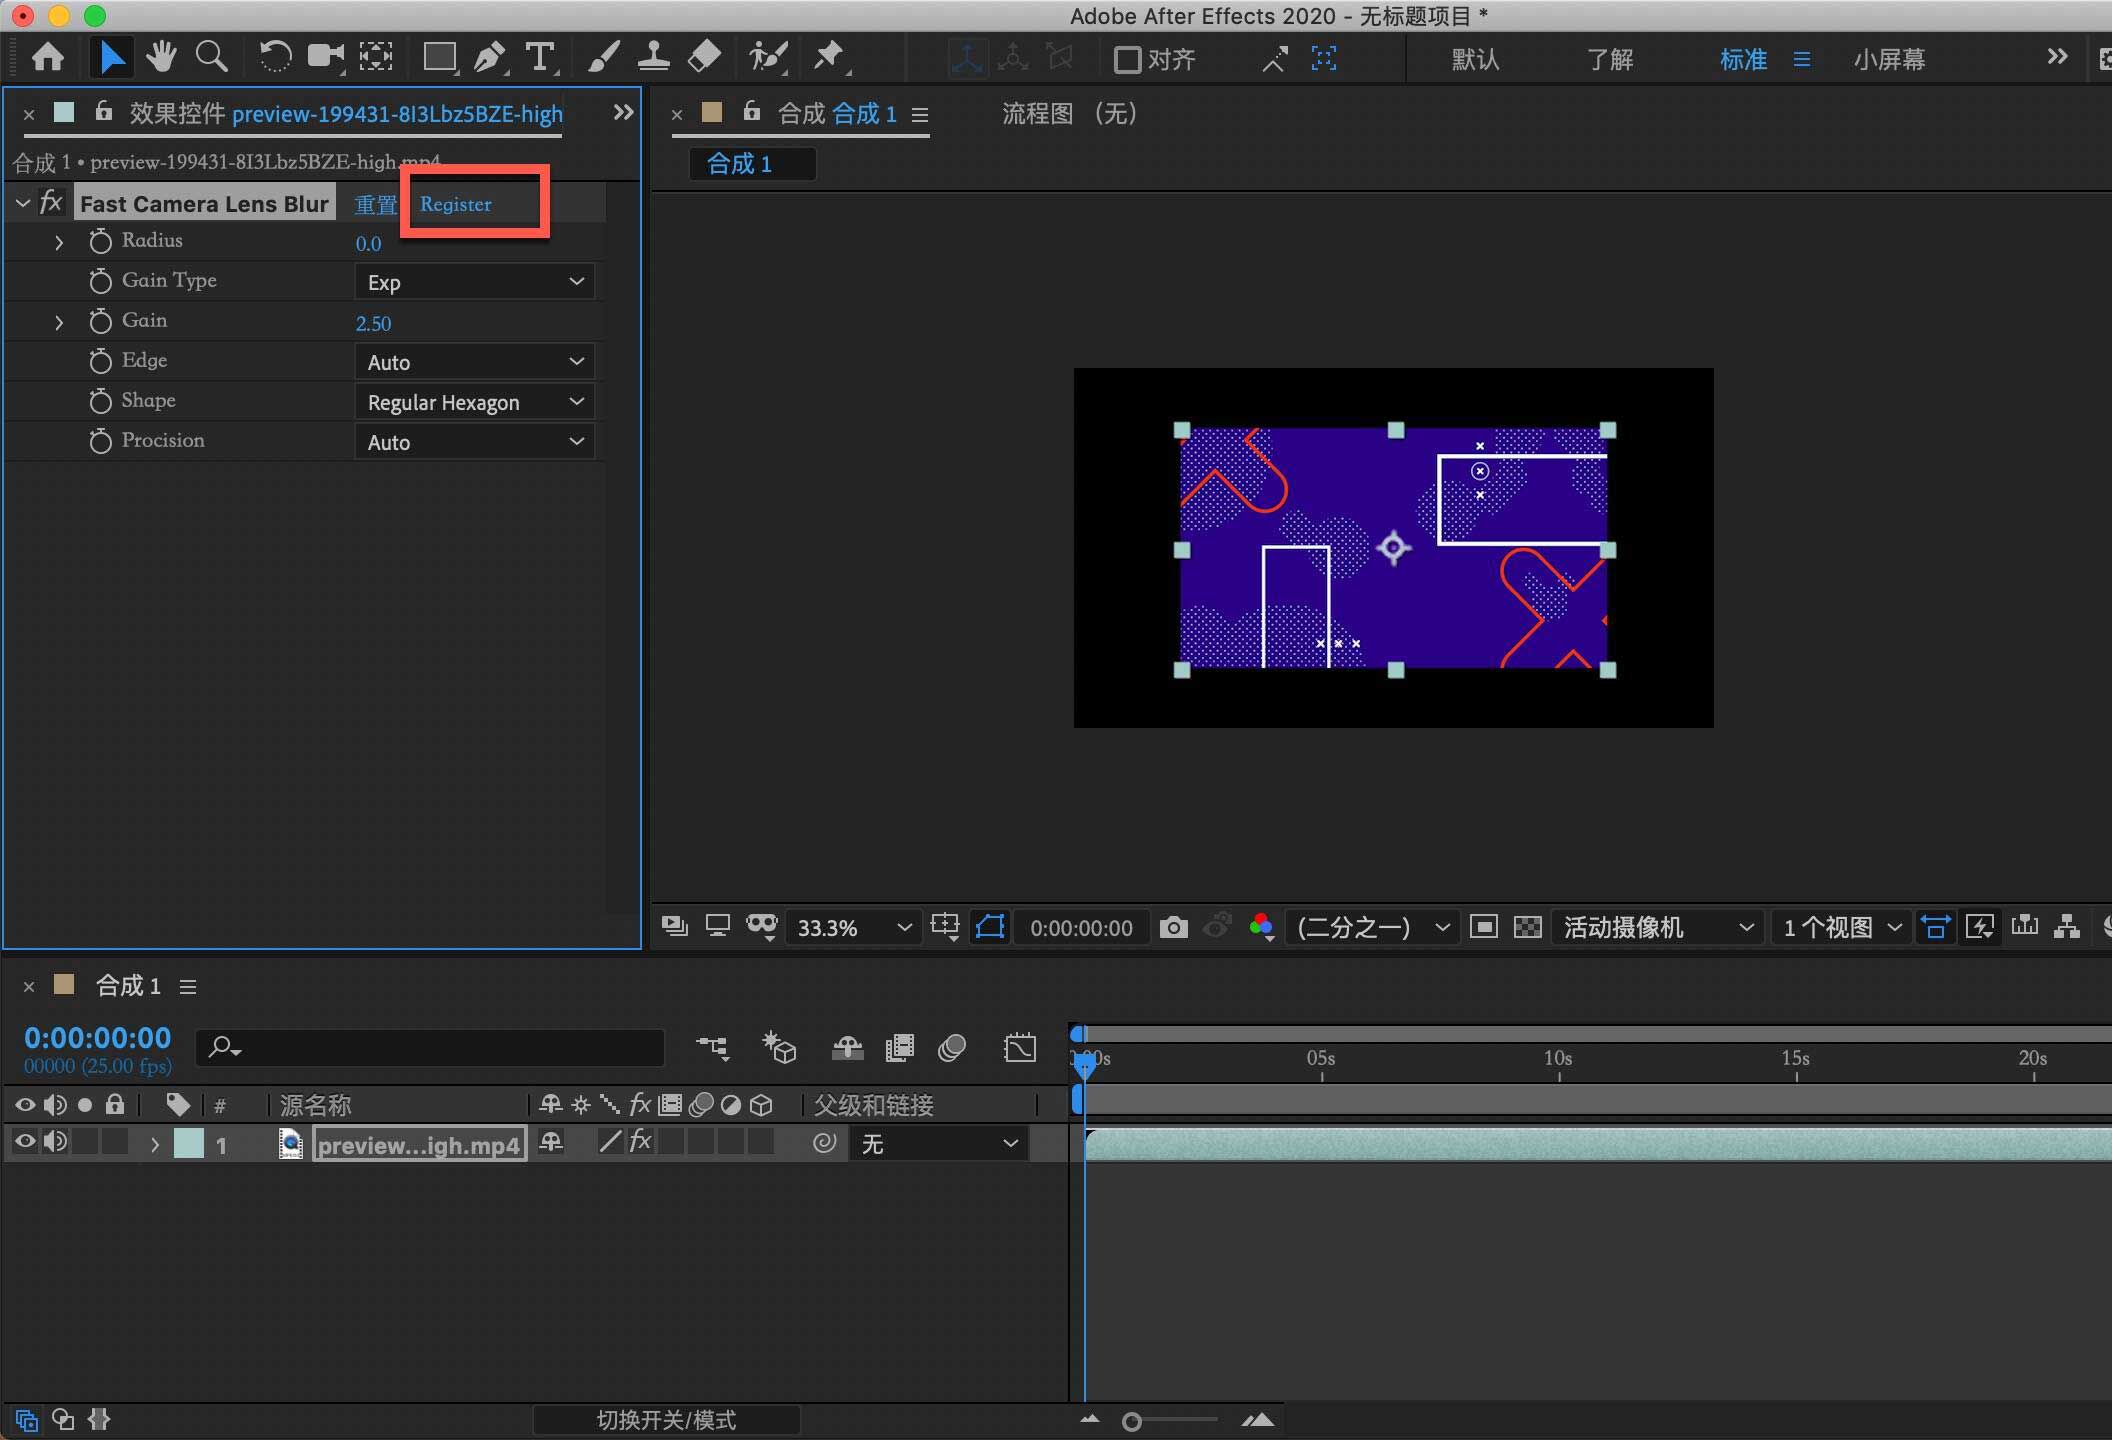Screen dimensions: 2112x1440
Task: Click 切换开关/模式 toggle button
Action: coord(666,1420)
